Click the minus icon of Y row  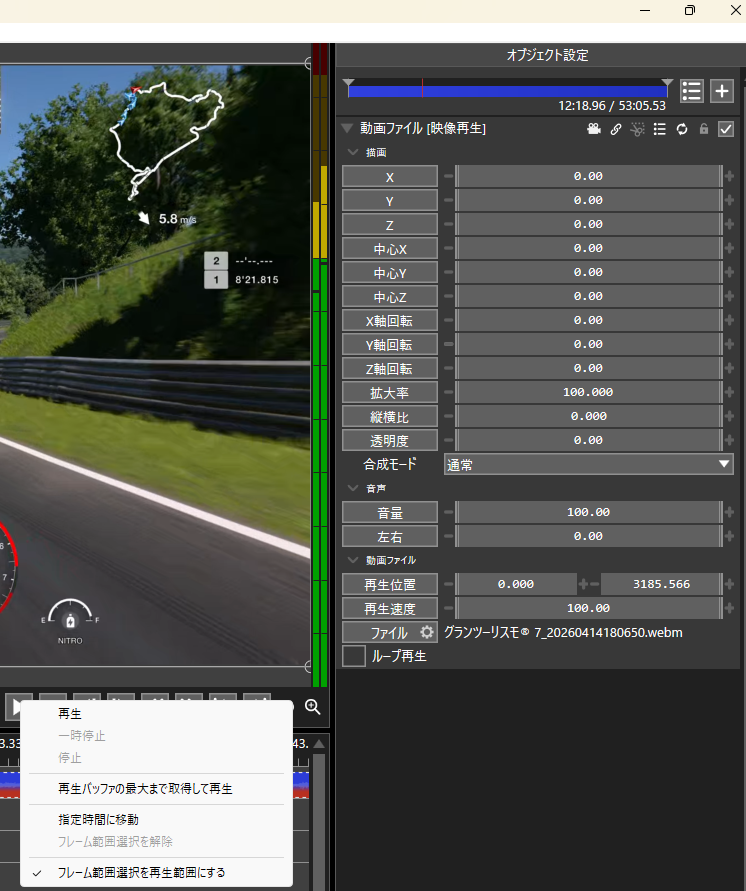tap(448, 200)
